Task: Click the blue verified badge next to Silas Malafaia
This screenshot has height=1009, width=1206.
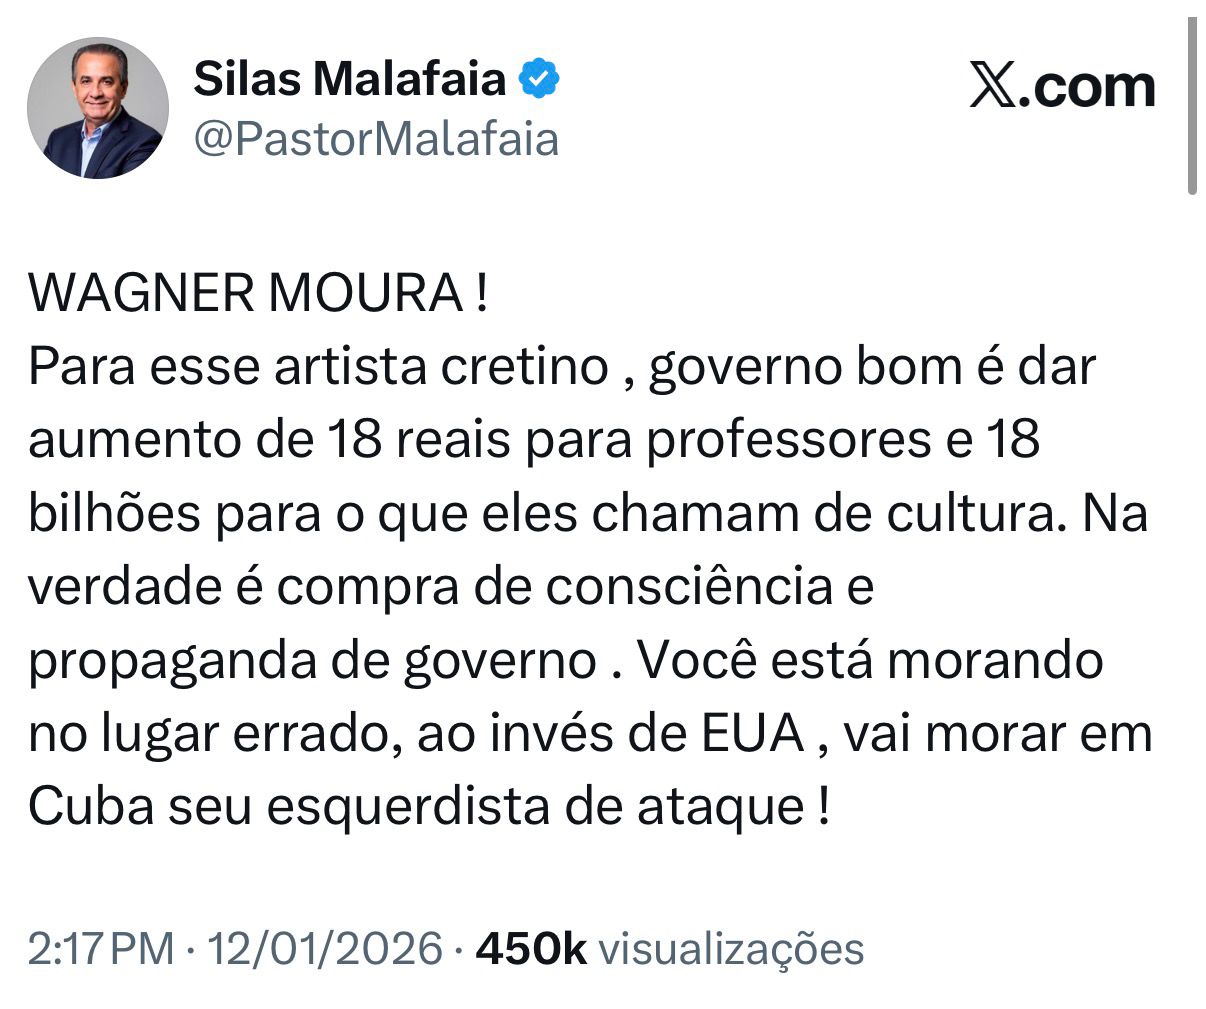Action: pyautogui.click(x=538, y=76)
